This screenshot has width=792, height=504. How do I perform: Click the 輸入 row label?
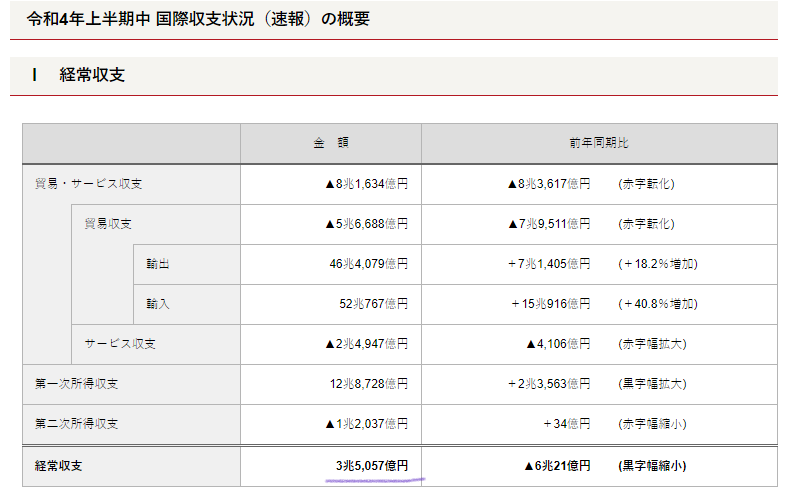pyautogui.click(x=157, y=304)
